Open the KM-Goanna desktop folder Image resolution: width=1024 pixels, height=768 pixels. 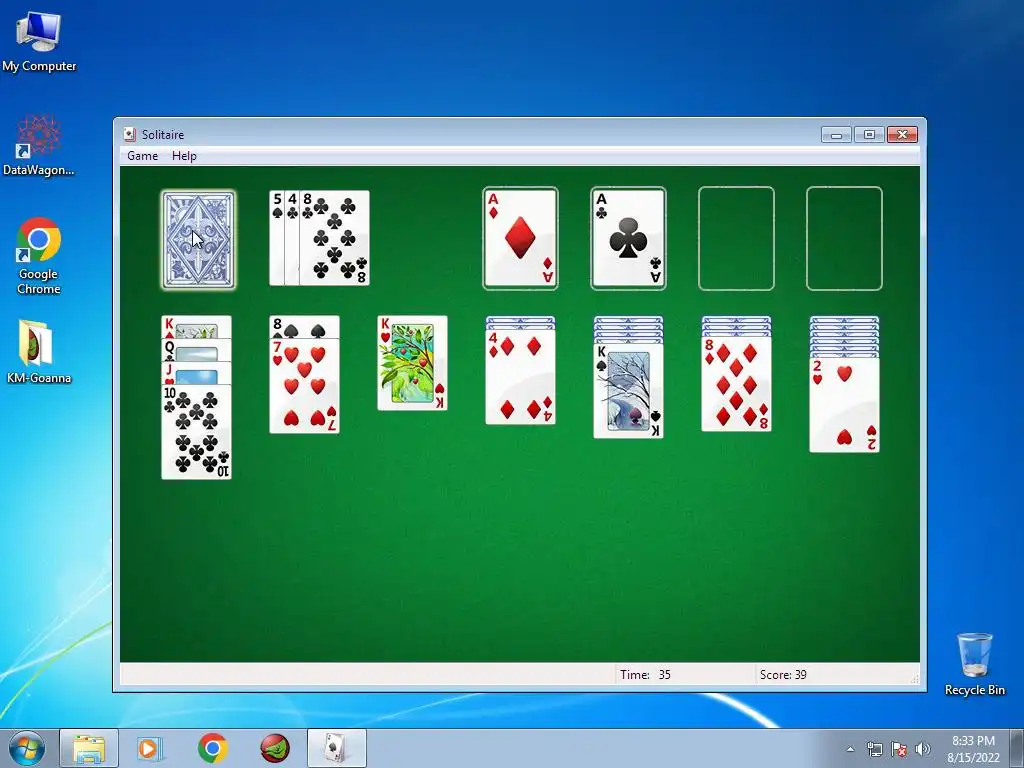tap(39, 351)
